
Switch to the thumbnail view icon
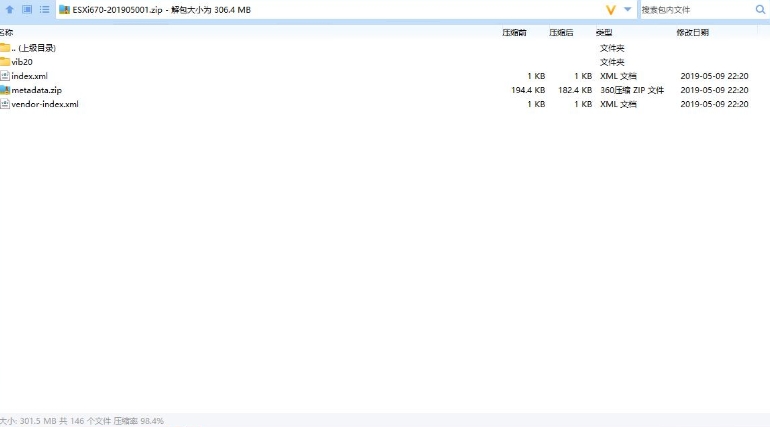pyautogui.click(x=27, y=9)
